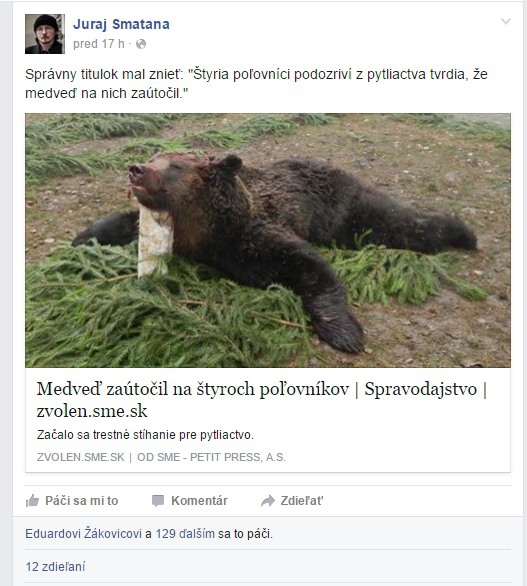Click Juraj Smatana's profile picture
This screenshot has height=586, width=527.
point(45,34)
